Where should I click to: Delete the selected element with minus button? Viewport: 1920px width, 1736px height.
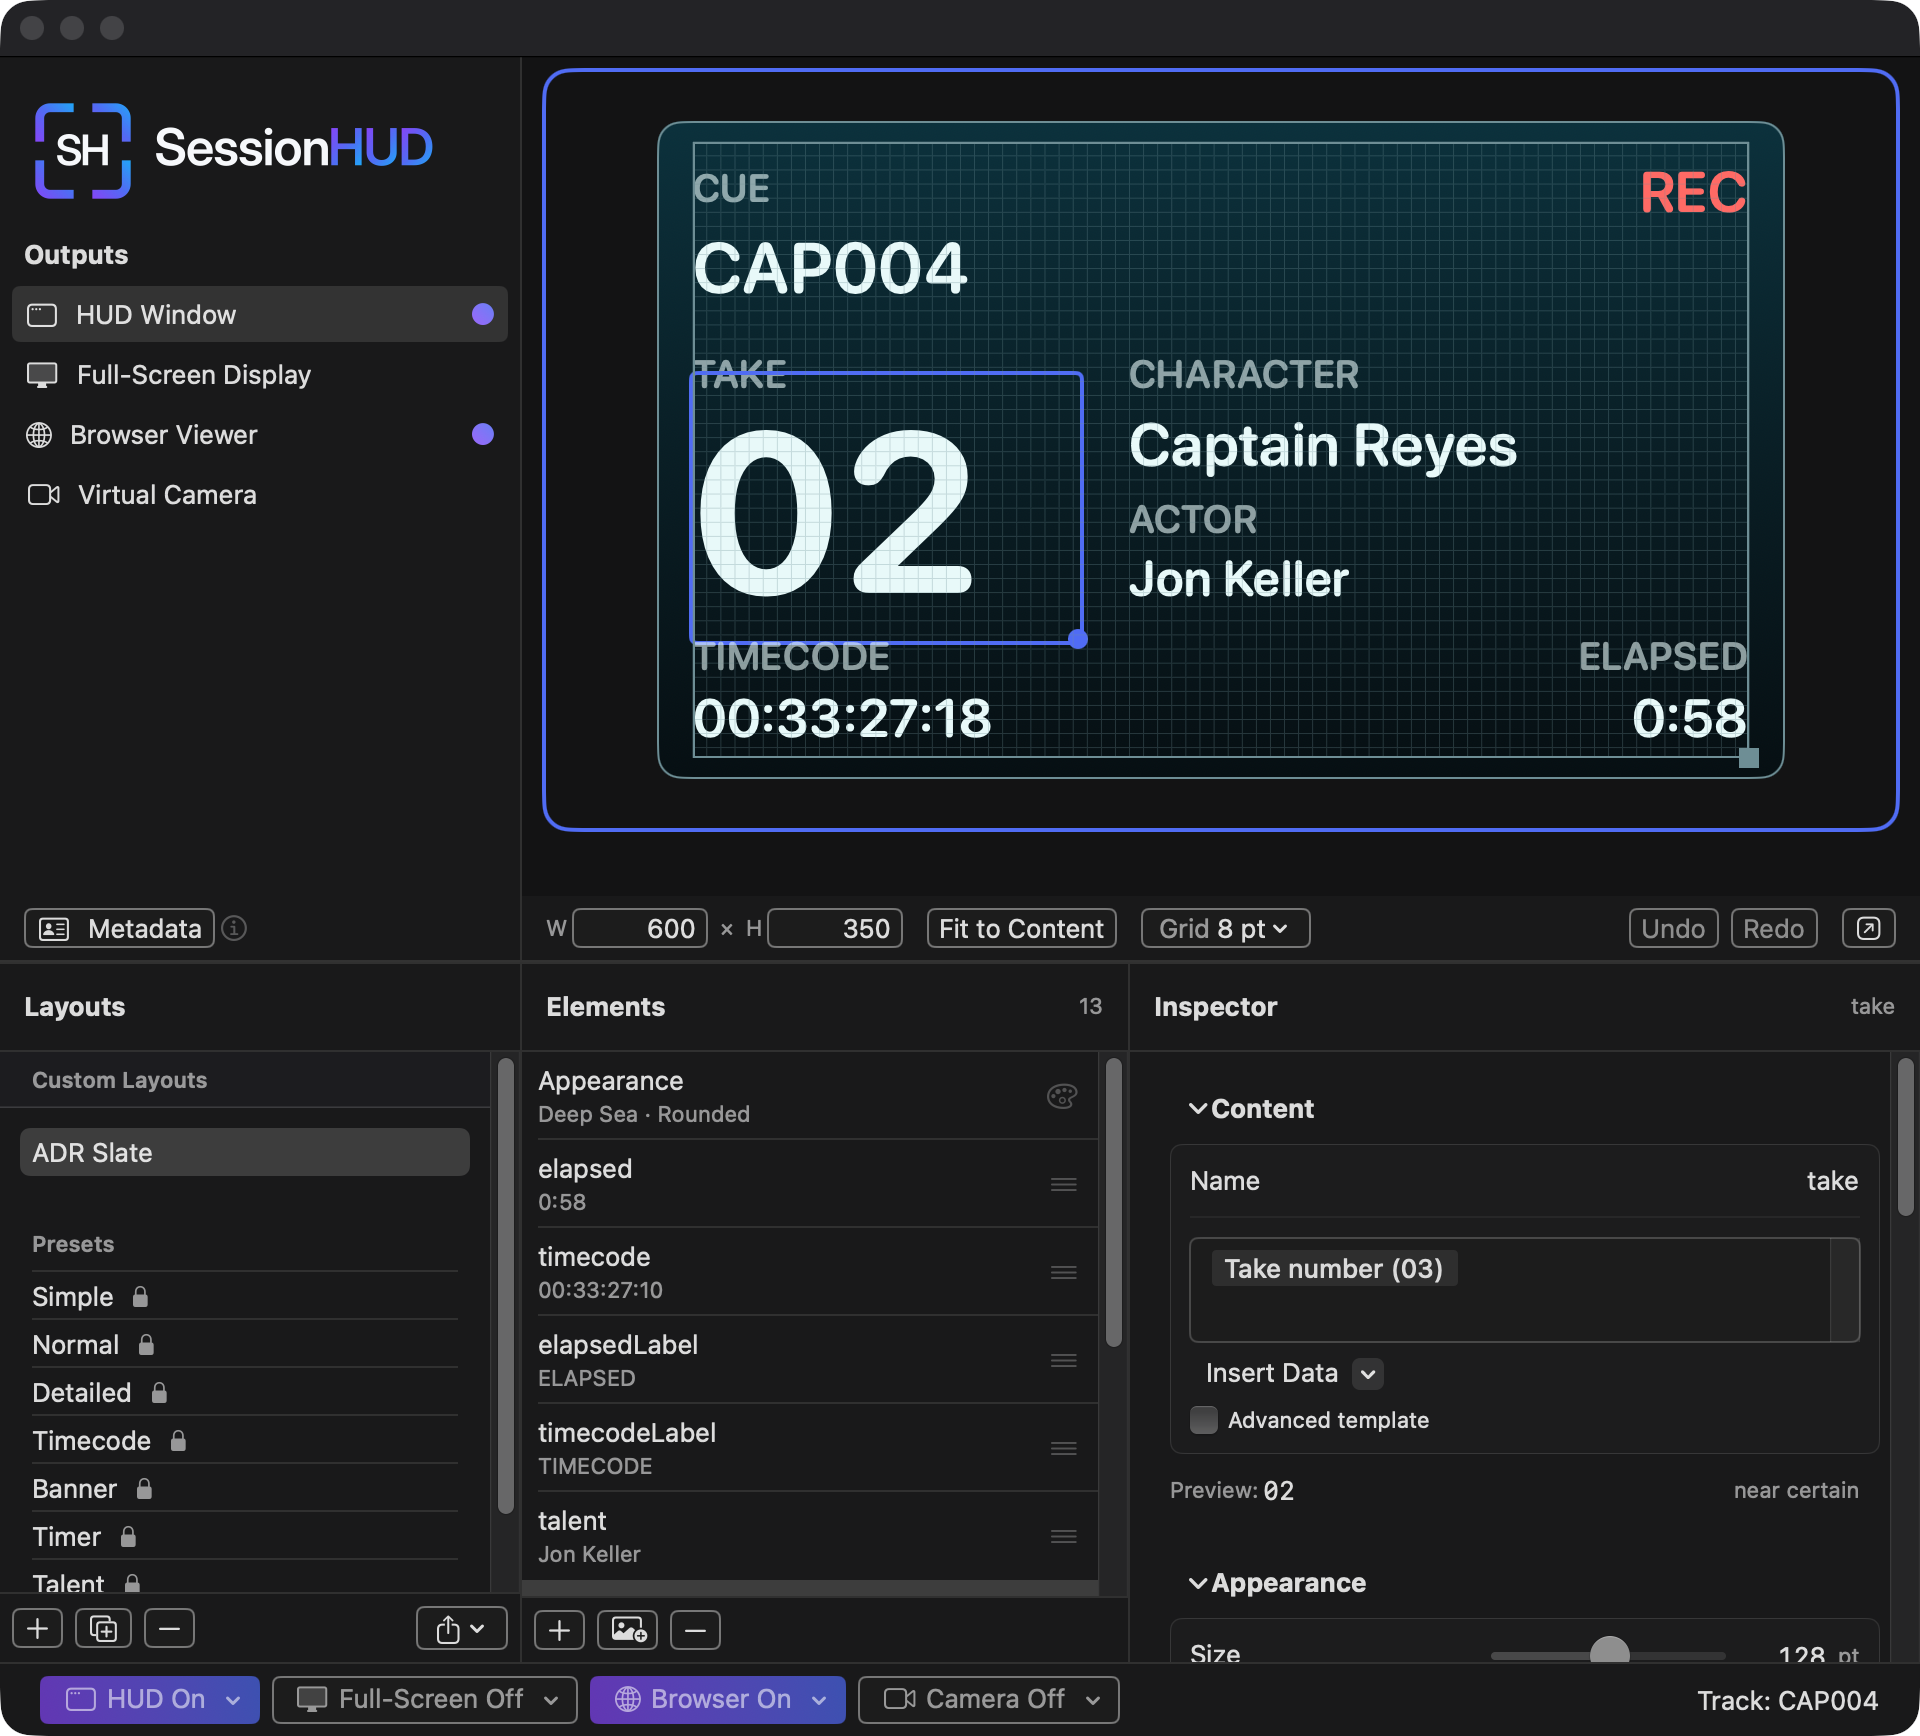[696, 1630]
